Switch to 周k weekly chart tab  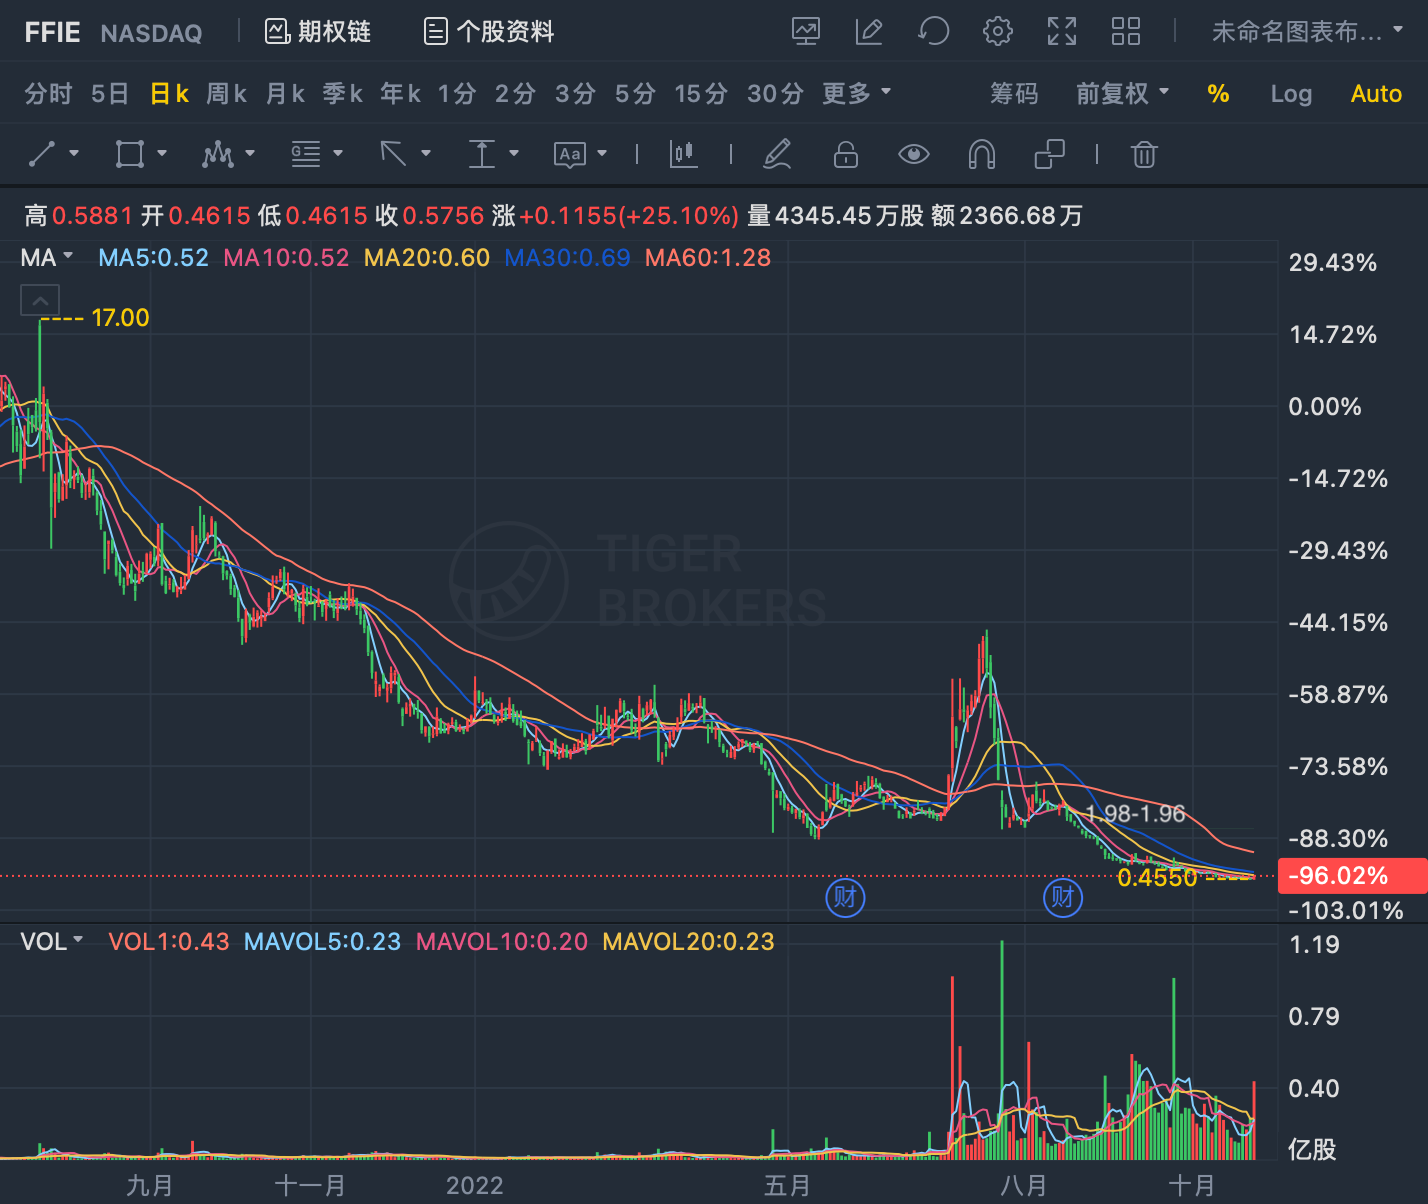pos(227,94)
